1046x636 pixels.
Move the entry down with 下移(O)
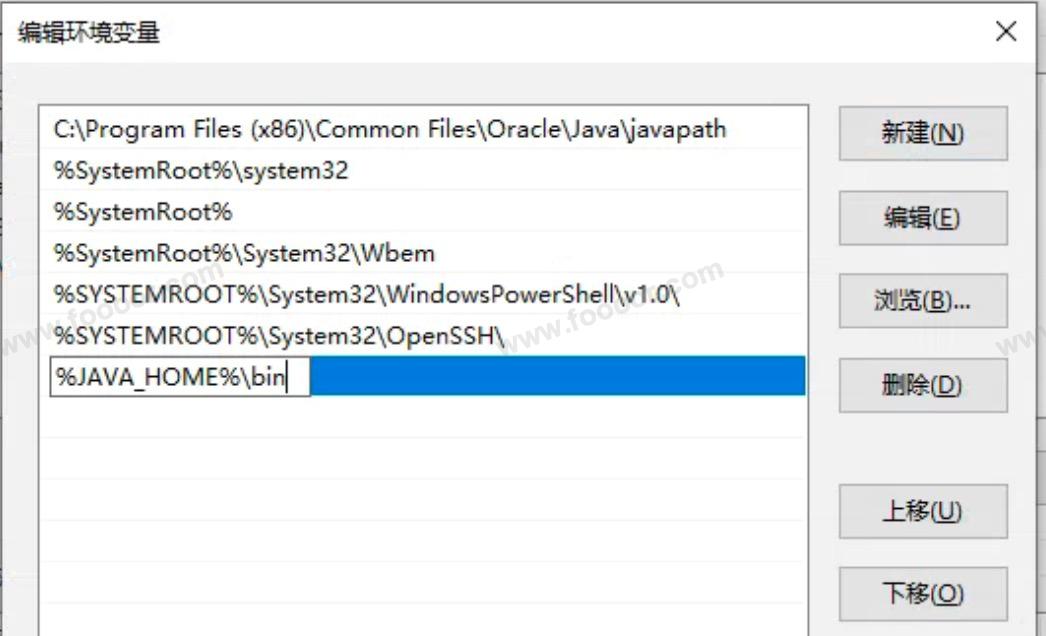coord(922,594)
